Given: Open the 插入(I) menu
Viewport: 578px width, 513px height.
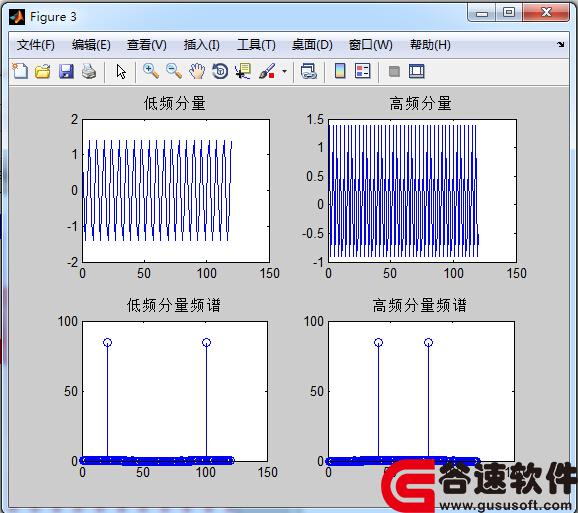Looking at the screenshot, I should point(202,45).
